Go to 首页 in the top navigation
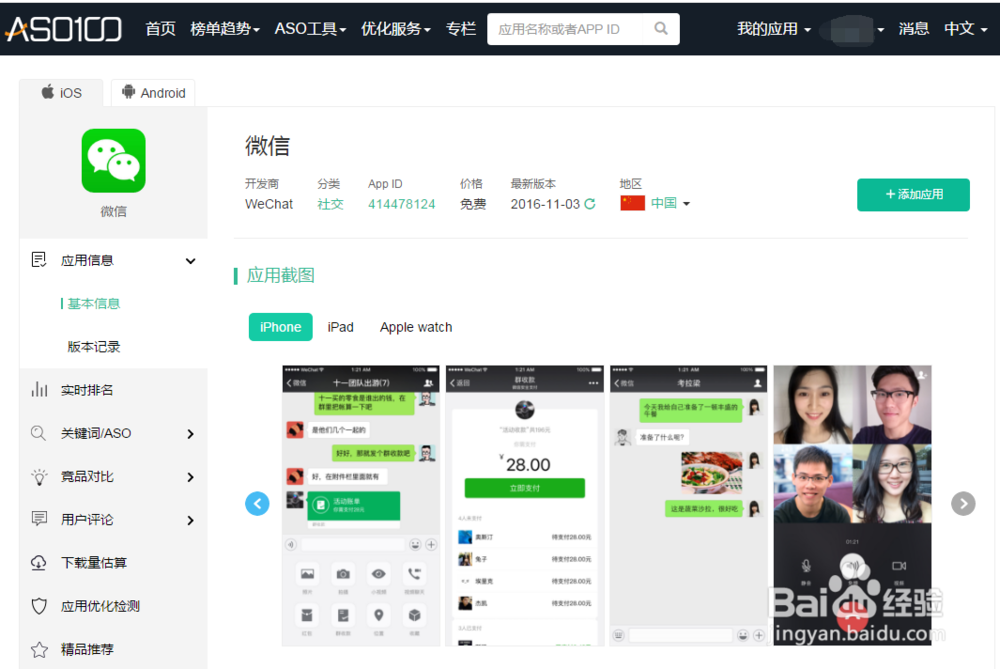This screenshot has width=1000, height=669. pyautogui.click(x=160, y=29)
